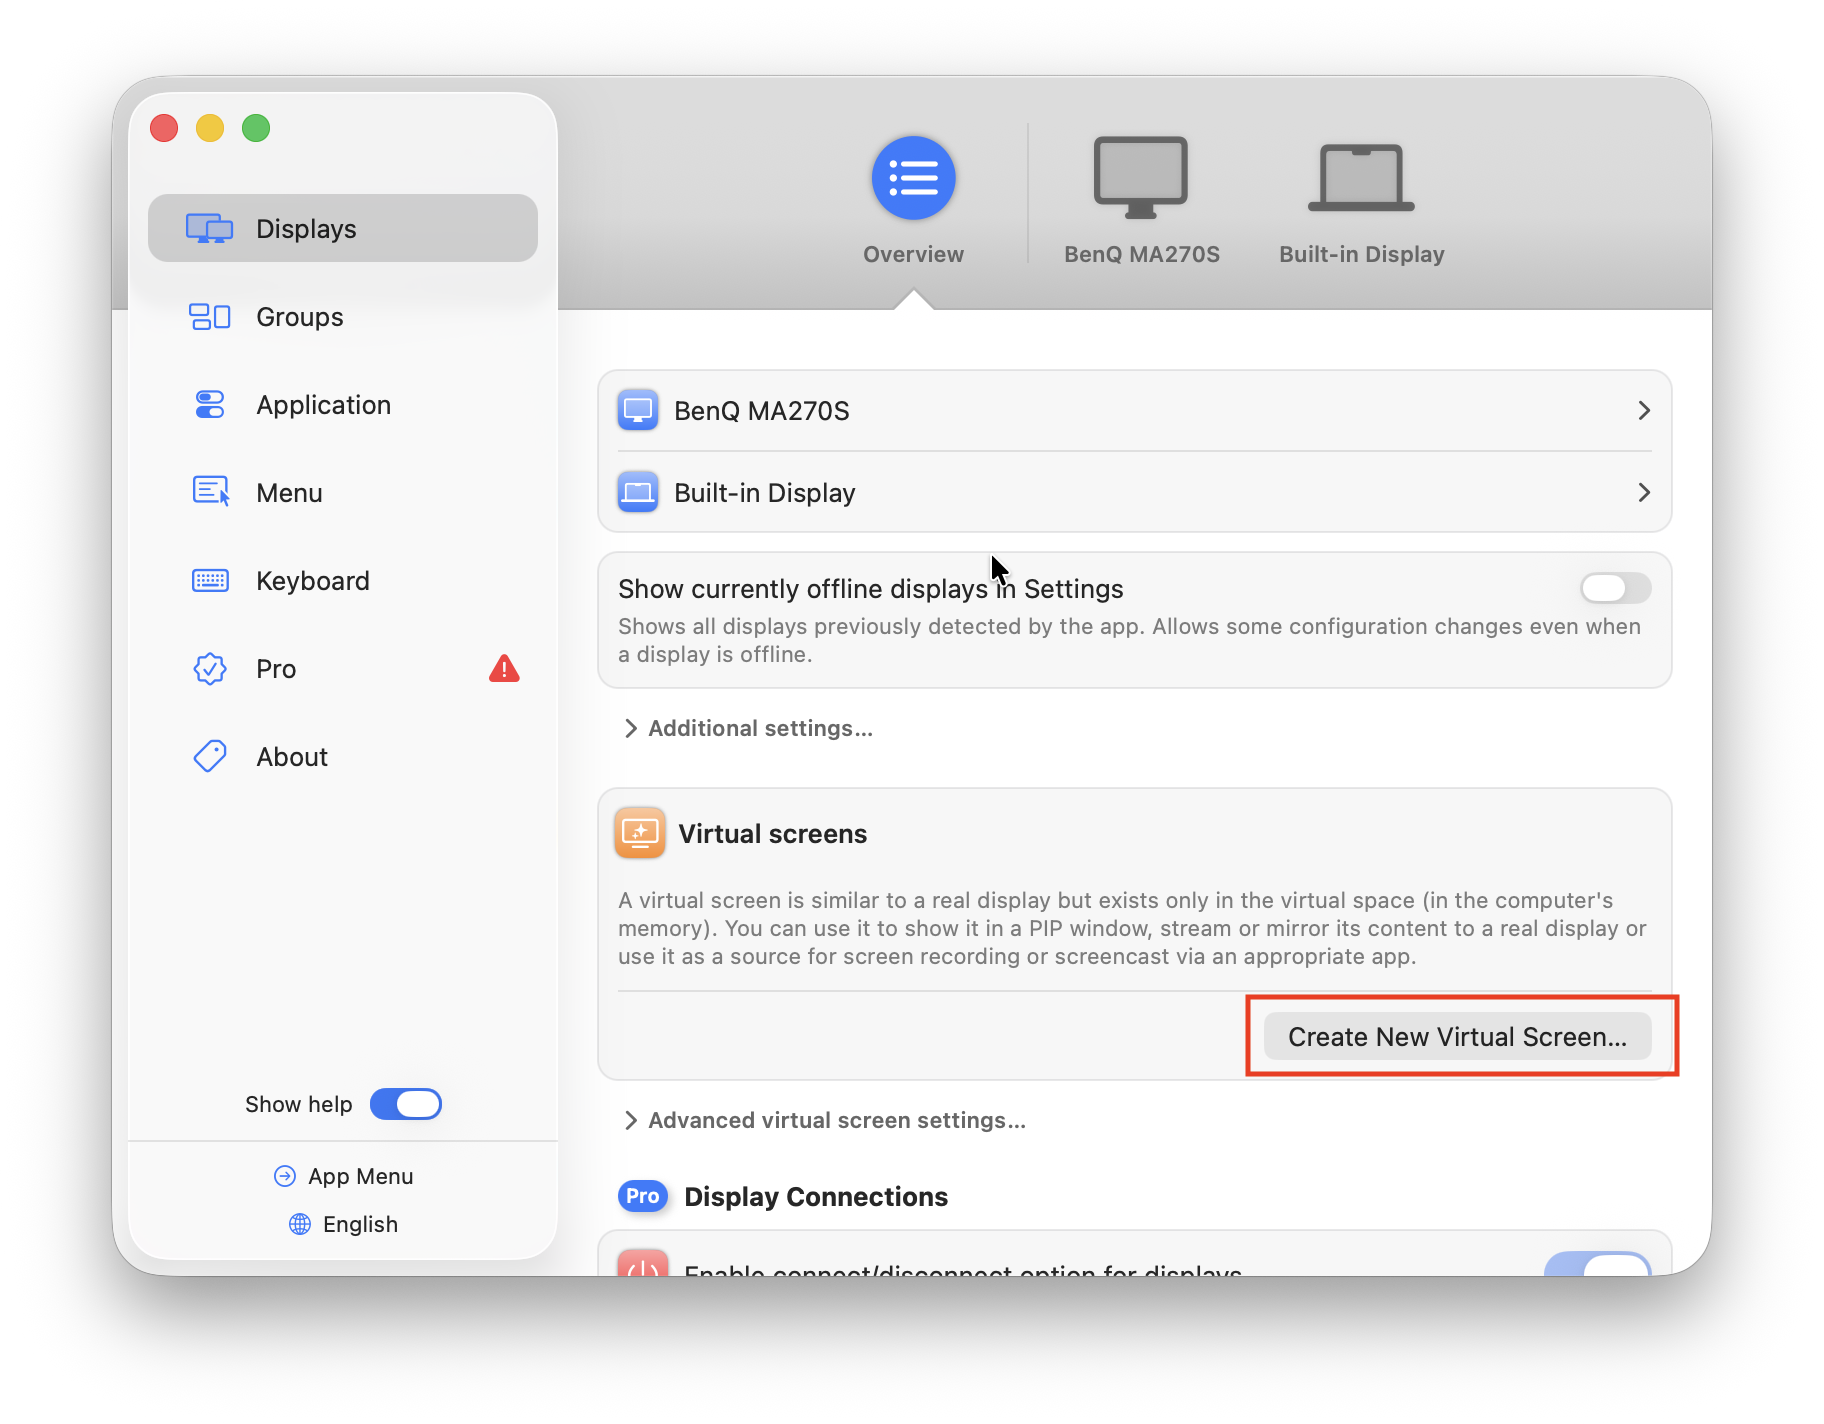Click the Menu sidebar icon
Image resolution: width=1824 pixels, height=1424 pixels.
point(210,492)
